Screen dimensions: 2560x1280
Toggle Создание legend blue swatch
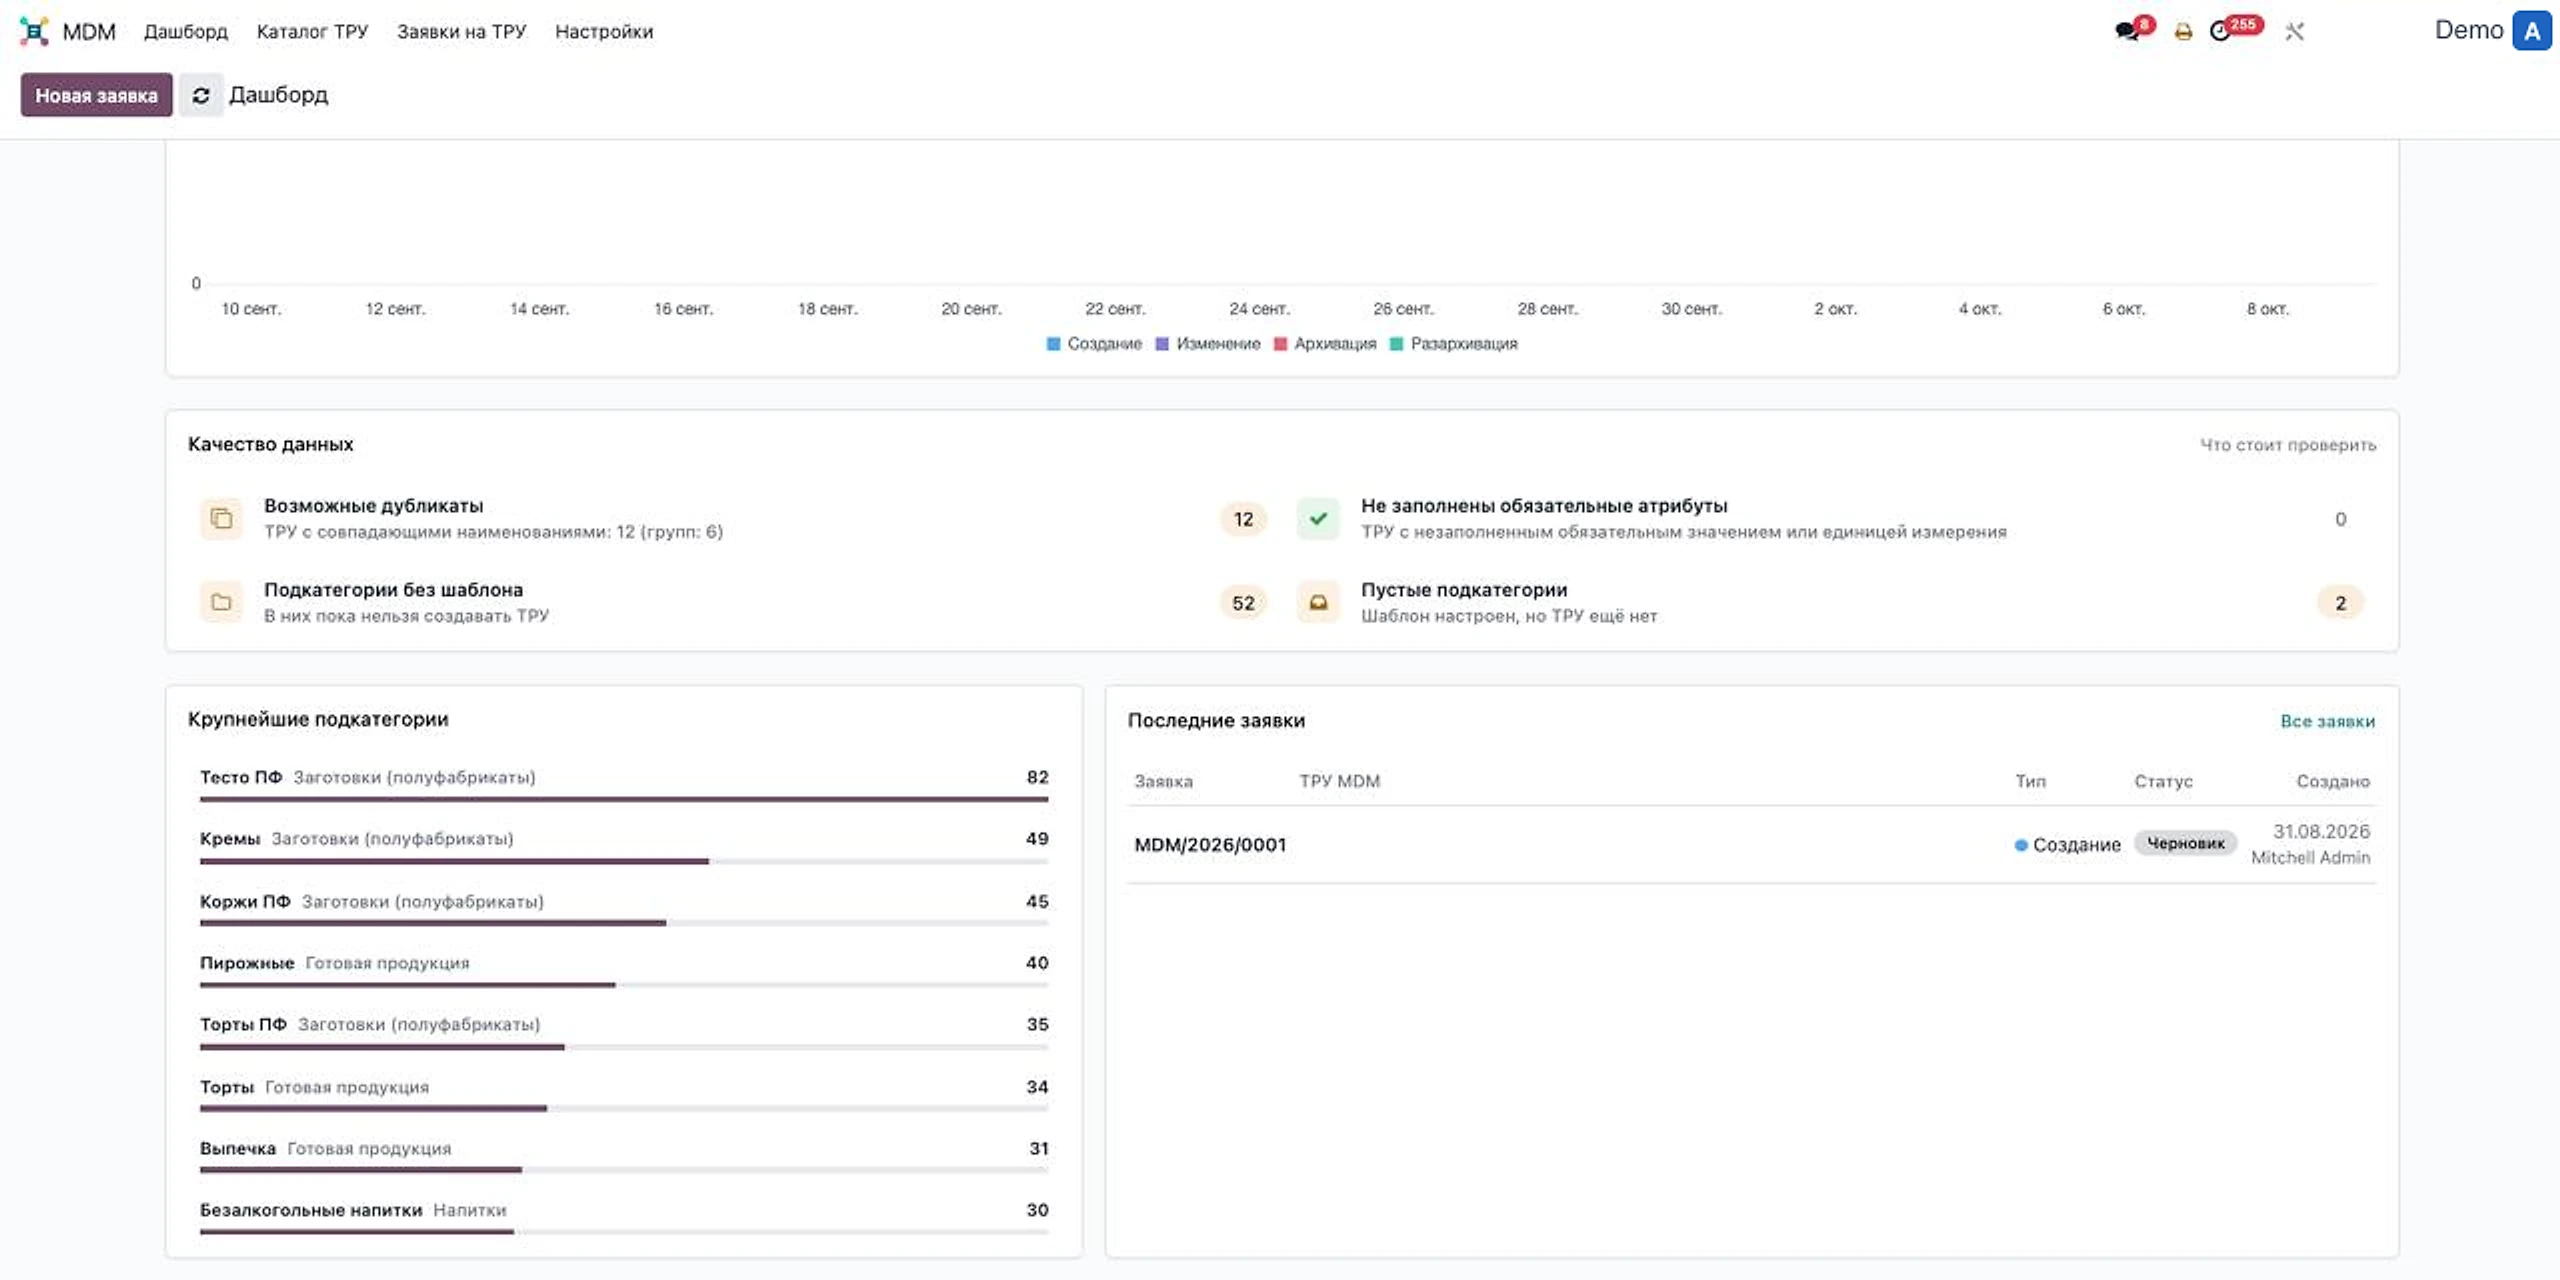1053,343
